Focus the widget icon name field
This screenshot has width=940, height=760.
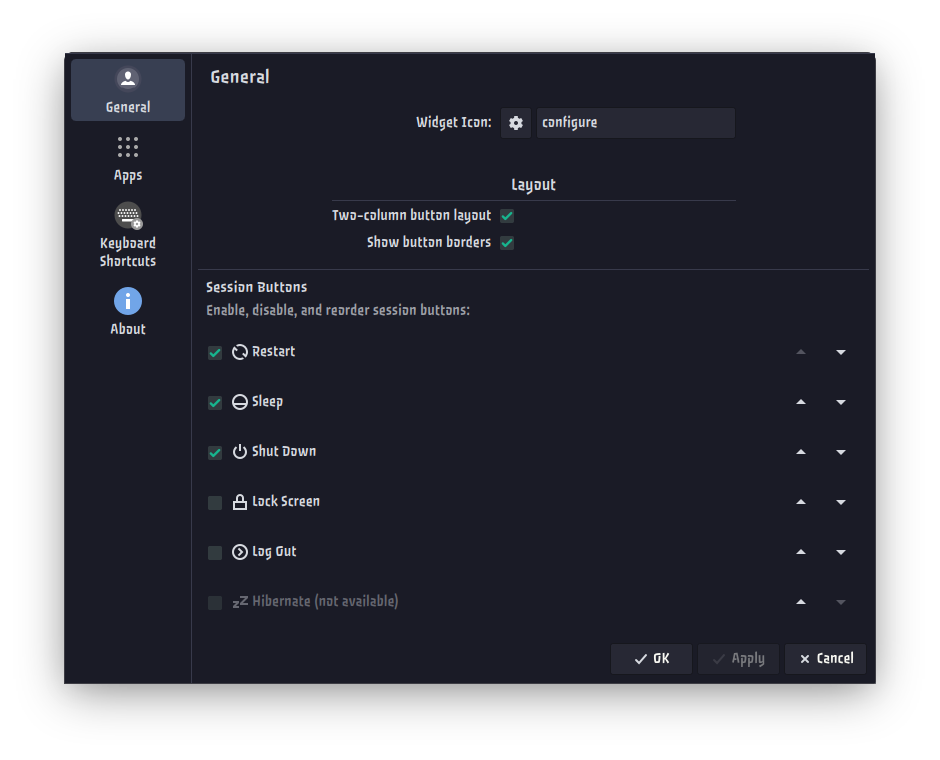pyautogui.click(x=635, y=123)
